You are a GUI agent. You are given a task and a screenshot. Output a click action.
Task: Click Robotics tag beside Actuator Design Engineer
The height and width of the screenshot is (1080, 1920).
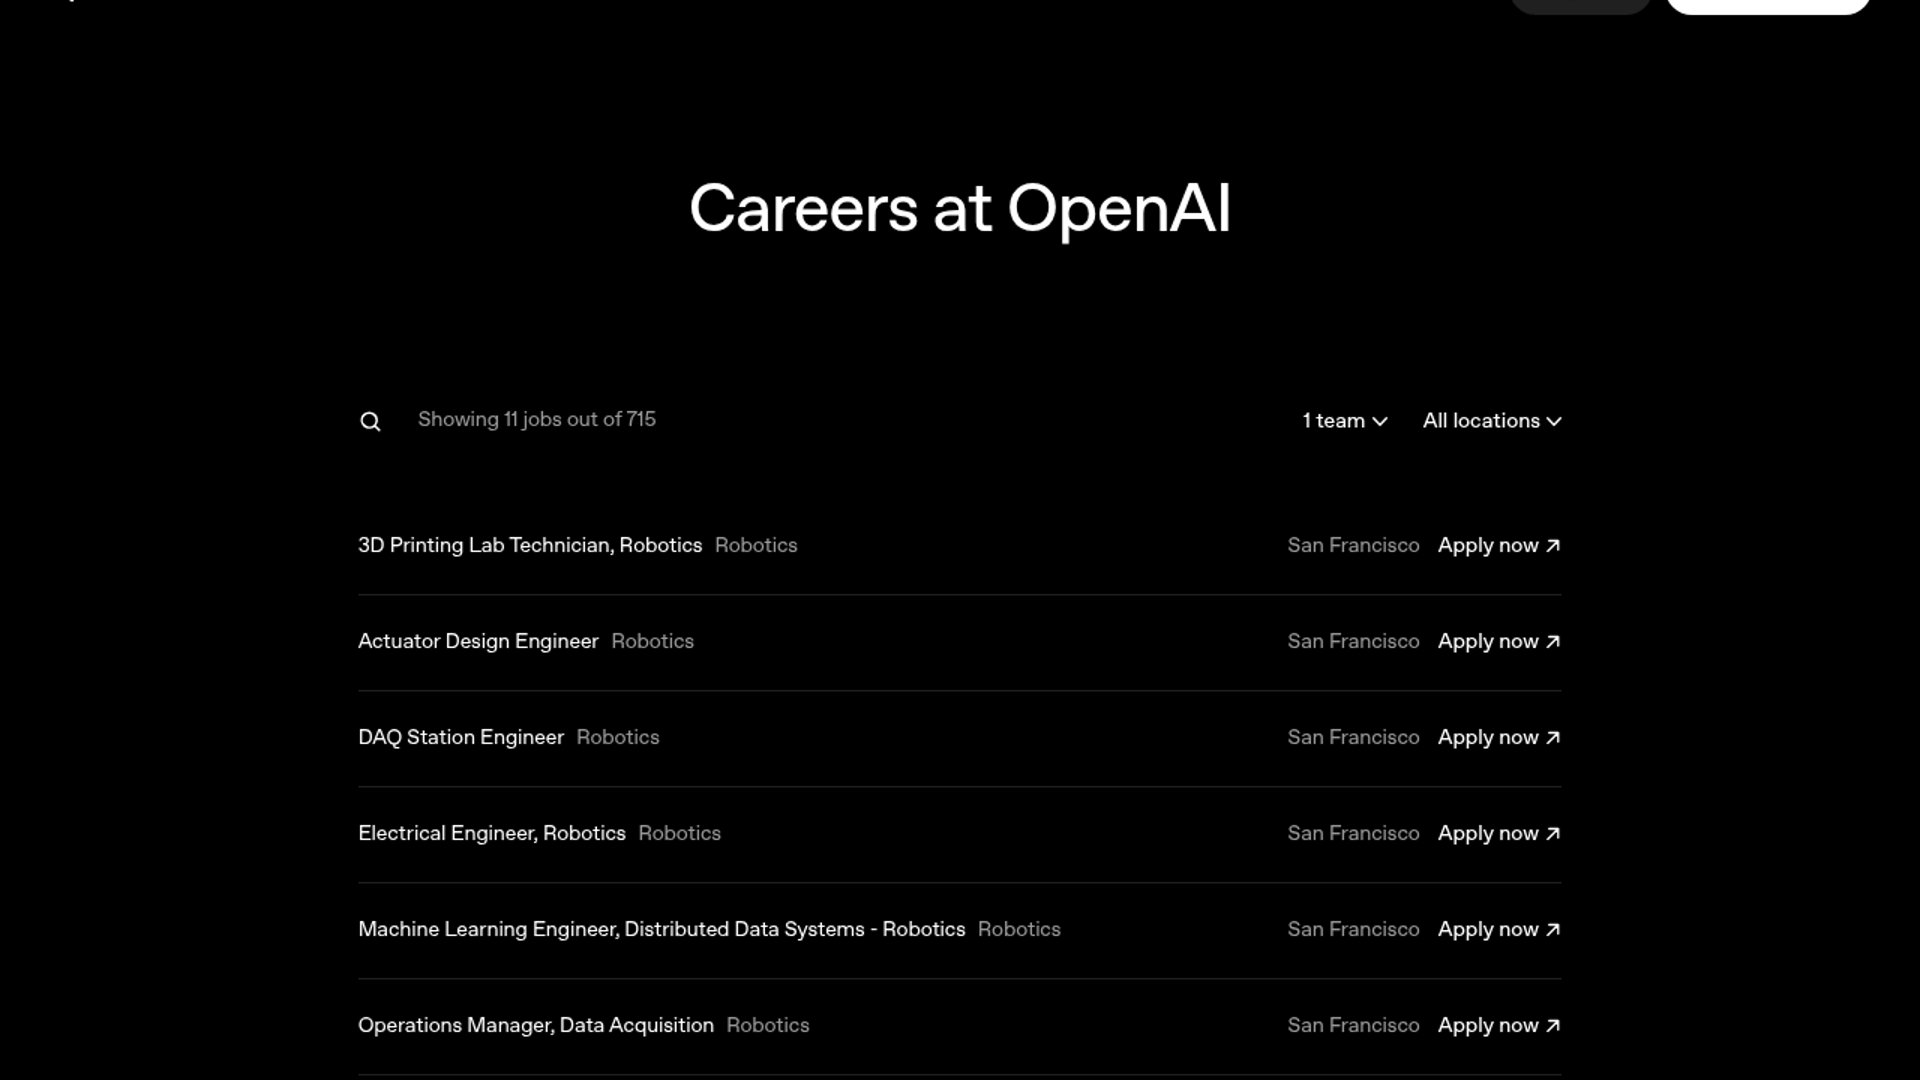(652, 641)
